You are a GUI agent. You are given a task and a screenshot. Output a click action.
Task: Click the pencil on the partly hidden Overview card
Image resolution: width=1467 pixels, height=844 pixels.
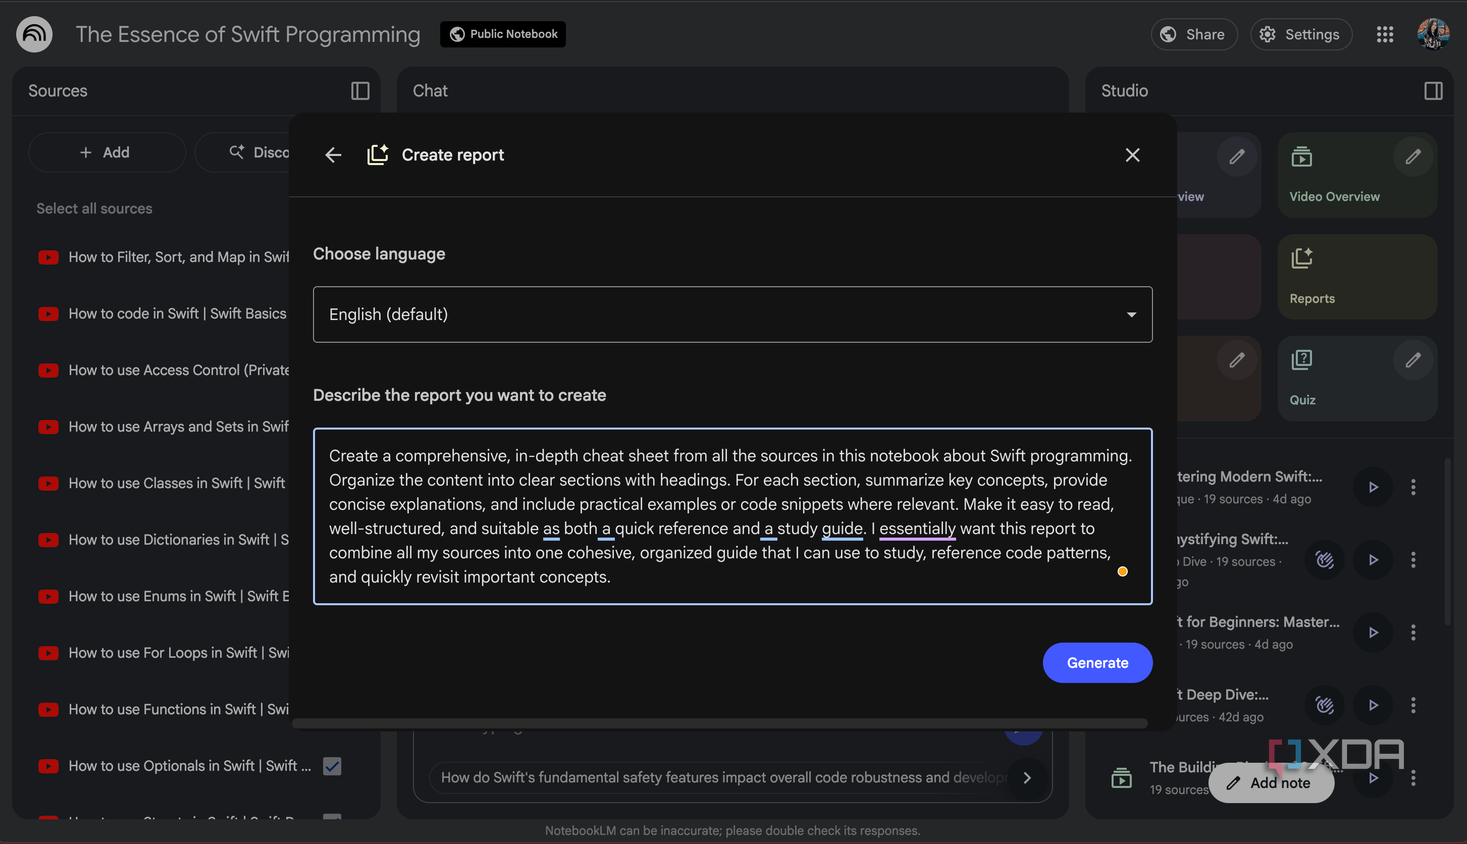[1237, 157]
